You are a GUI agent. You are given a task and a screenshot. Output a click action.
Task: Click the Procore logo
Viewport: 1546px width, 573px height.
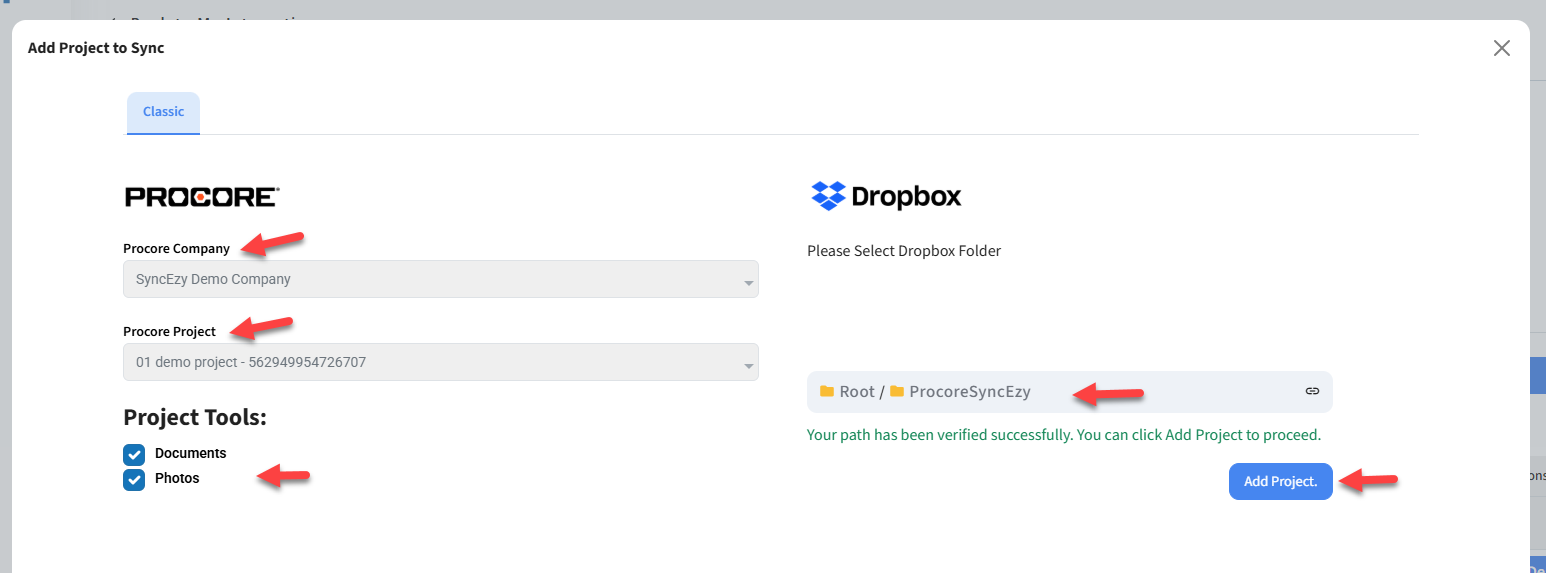201,197
